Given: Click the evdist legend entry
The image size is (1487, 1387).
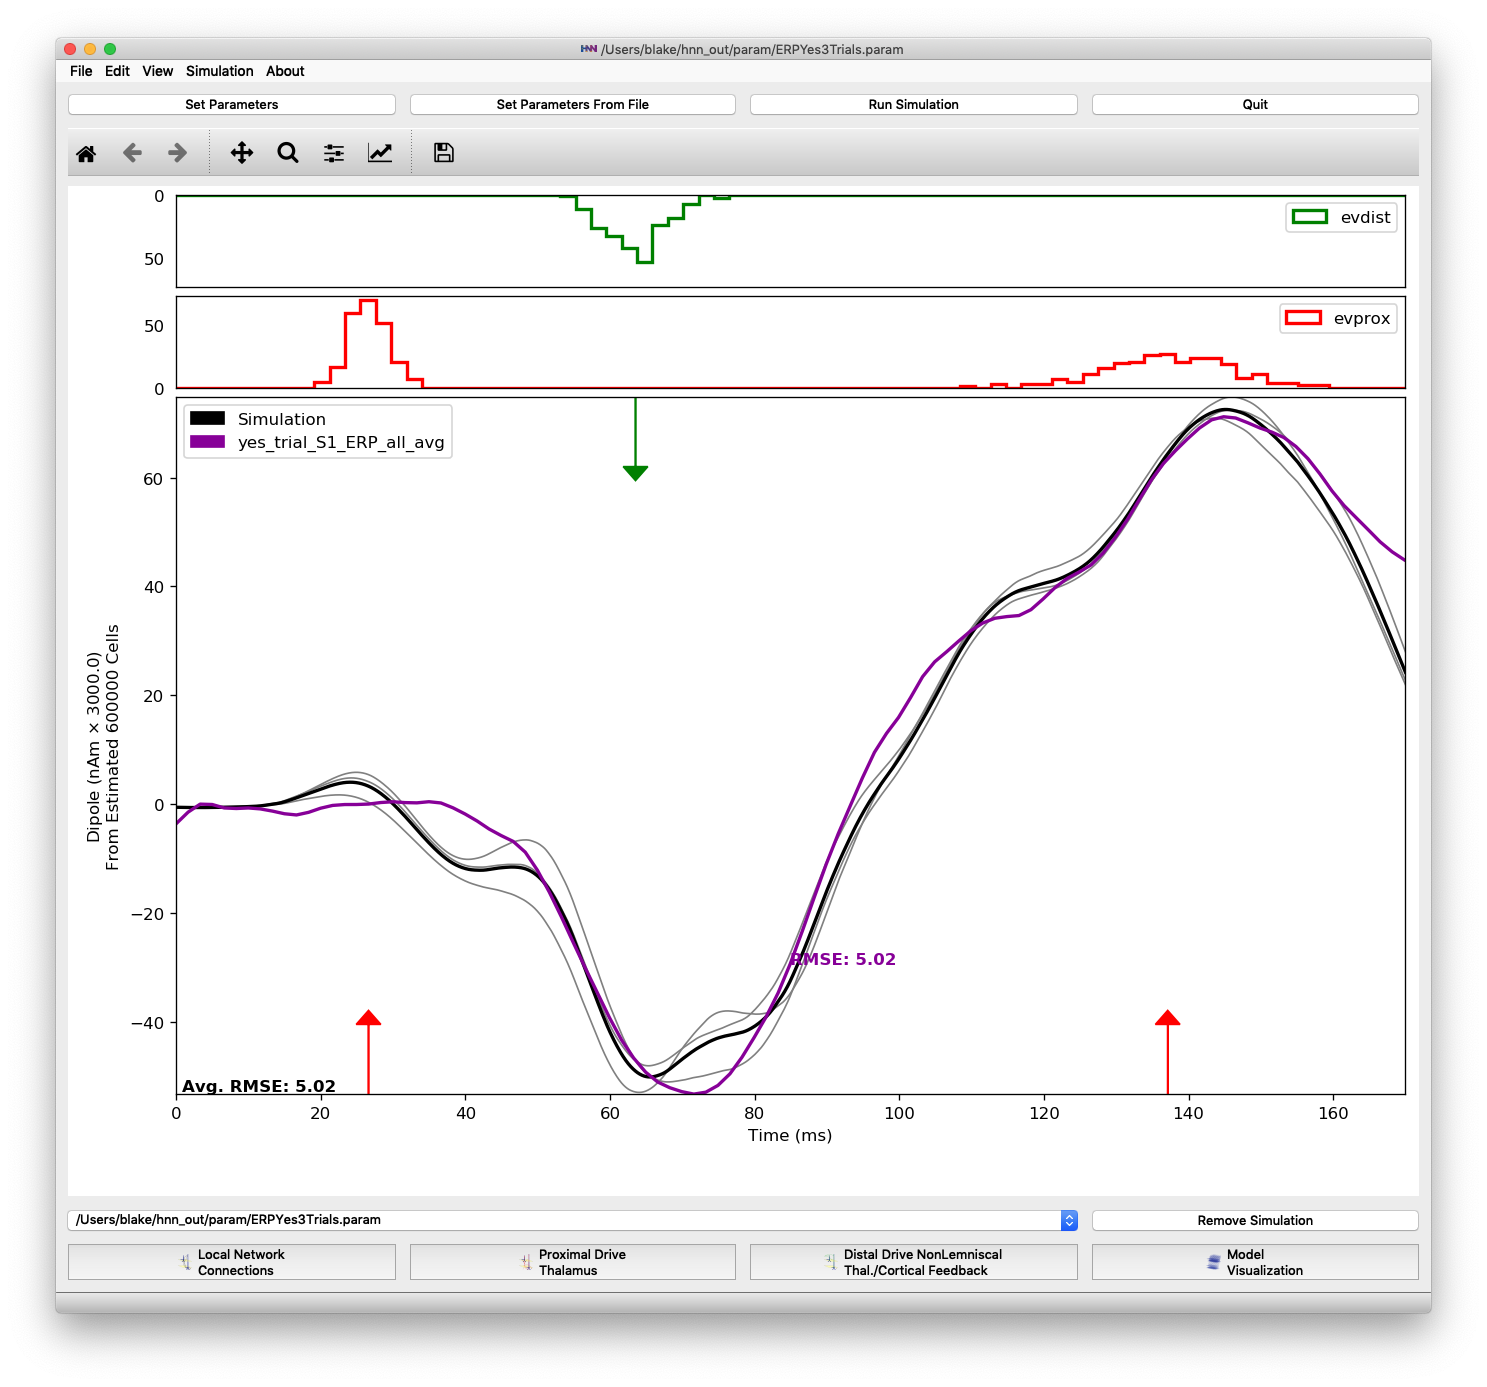Looking at the screenshot, I should [1341, 217].
